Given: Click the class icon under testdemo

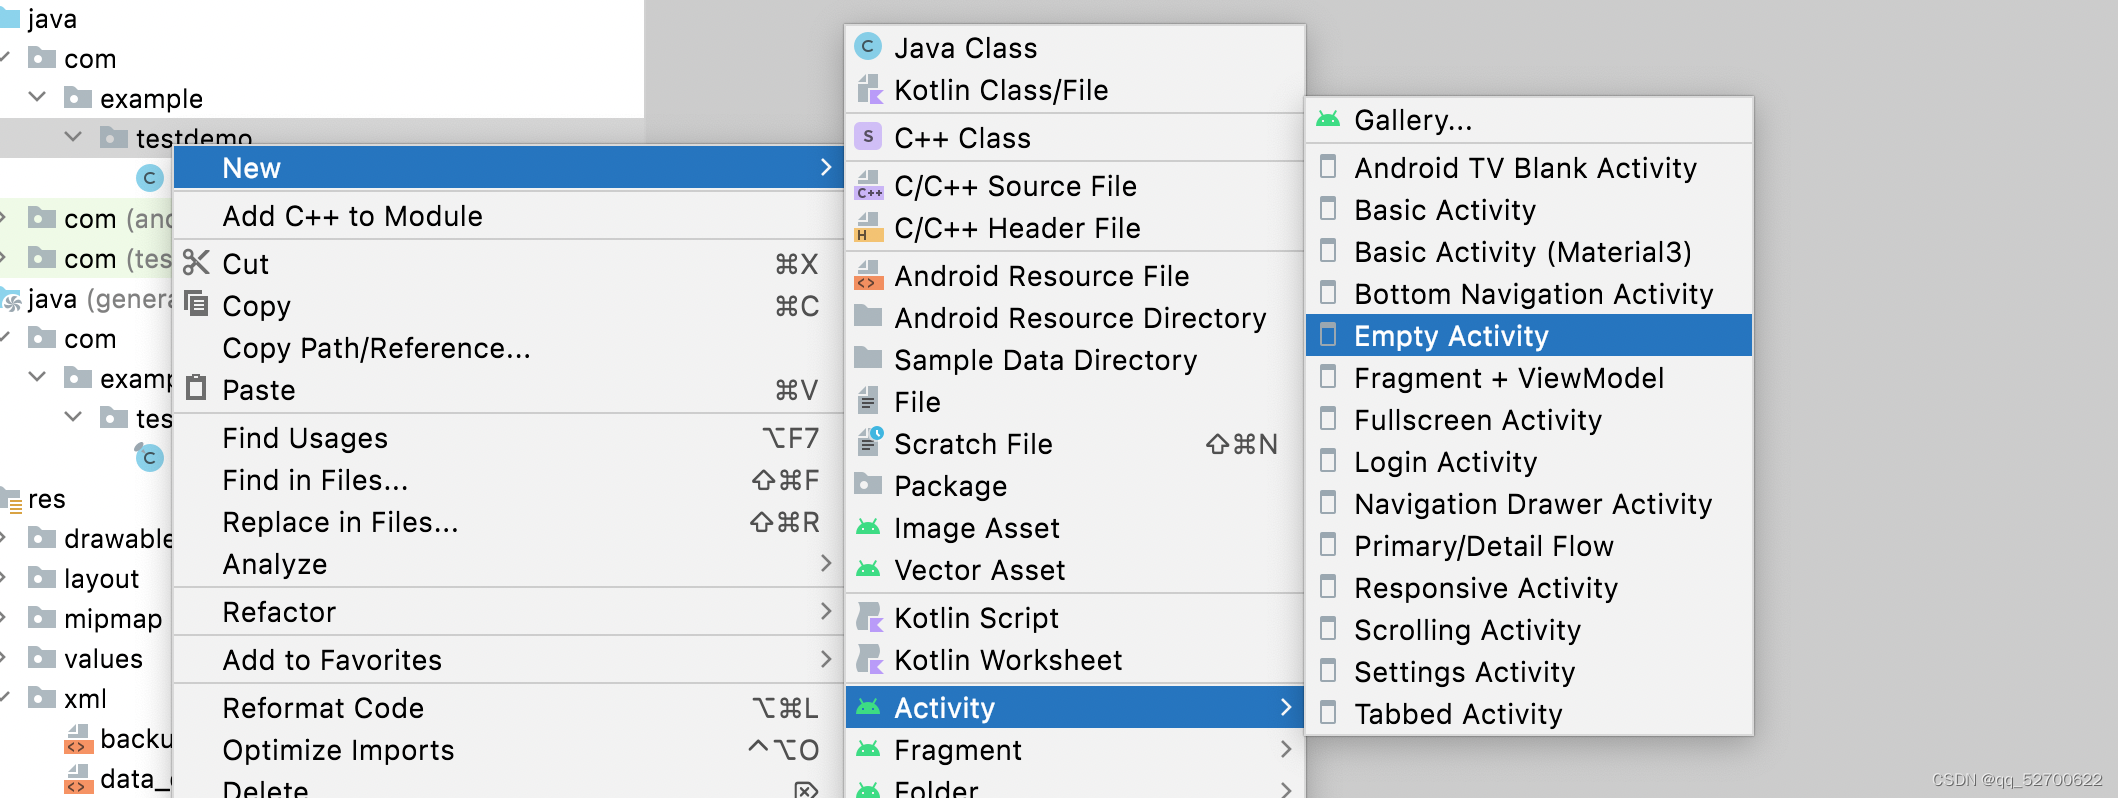Looking at the screenshot, I should (x=150, y=178).
